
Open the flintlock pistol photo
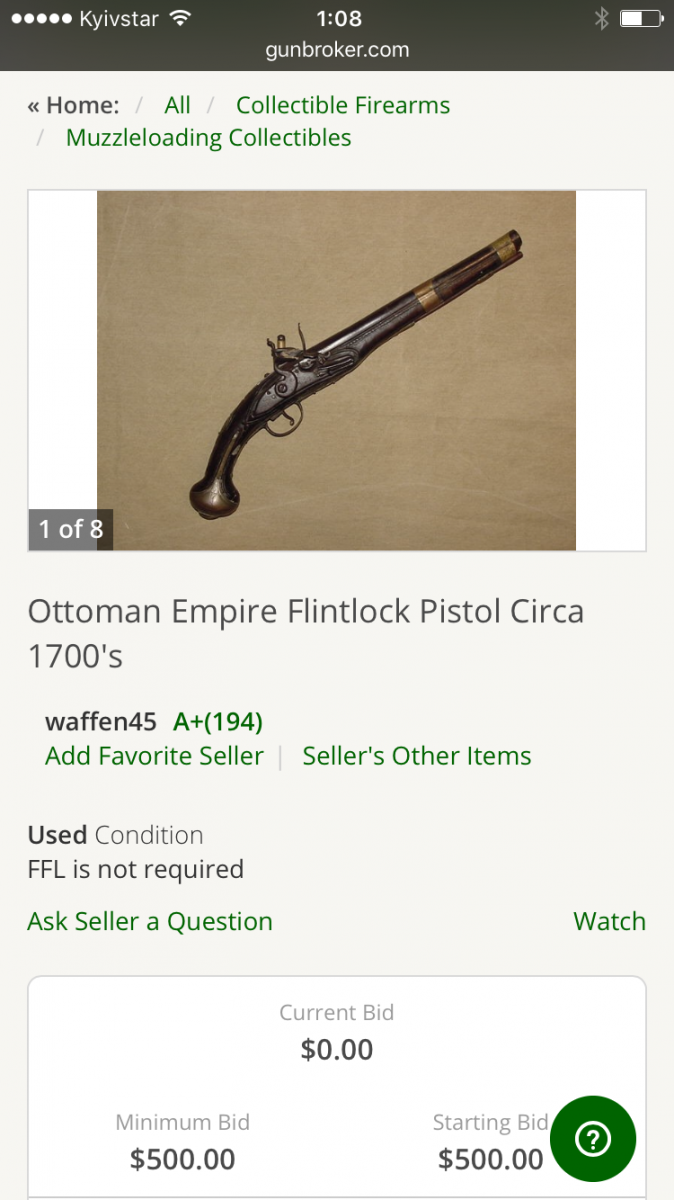[x=336, y=370]
